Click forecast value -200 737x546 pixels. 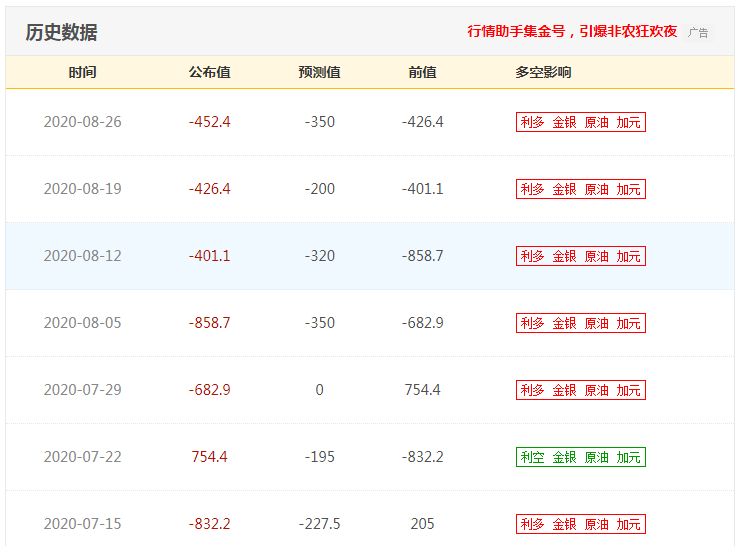[319, 188]
